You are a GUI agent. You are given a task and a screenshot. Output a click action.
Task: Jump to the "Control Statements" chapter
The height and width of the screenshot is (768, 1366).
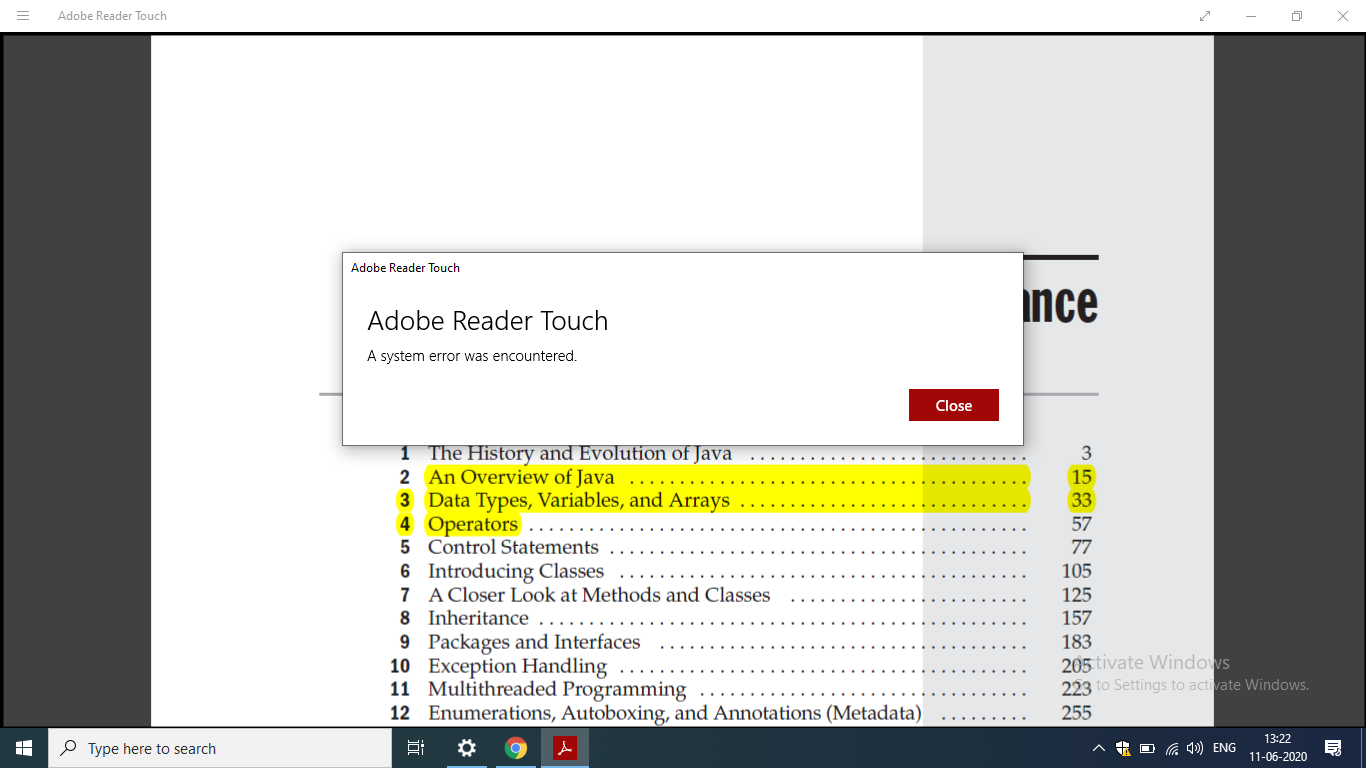[x=512, y=547]
